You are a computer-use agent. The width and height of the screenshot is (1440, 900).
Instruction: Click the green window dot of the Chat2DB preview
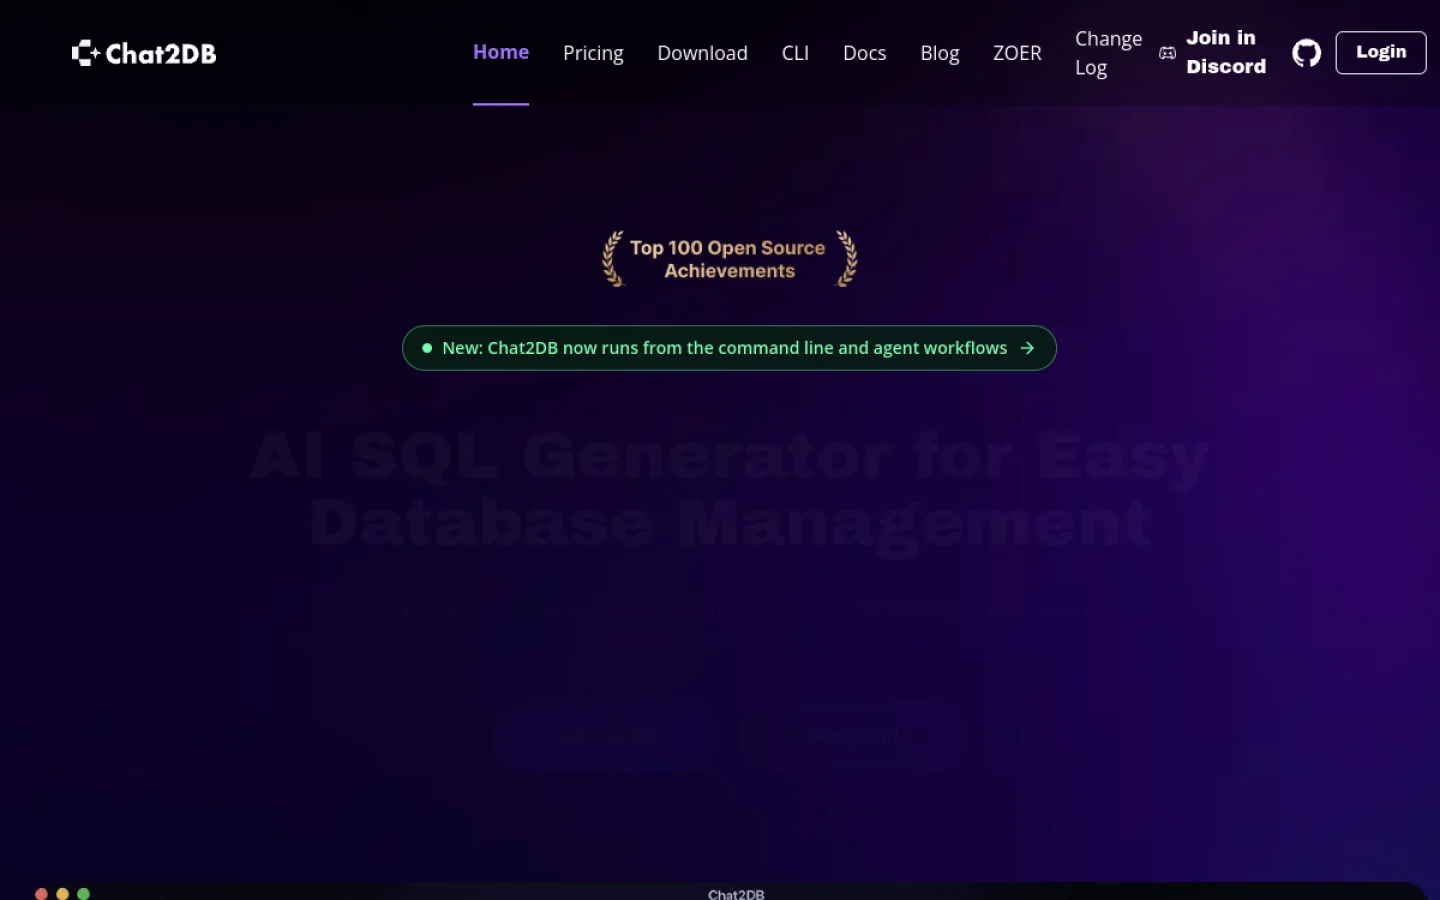click(83, 894)
